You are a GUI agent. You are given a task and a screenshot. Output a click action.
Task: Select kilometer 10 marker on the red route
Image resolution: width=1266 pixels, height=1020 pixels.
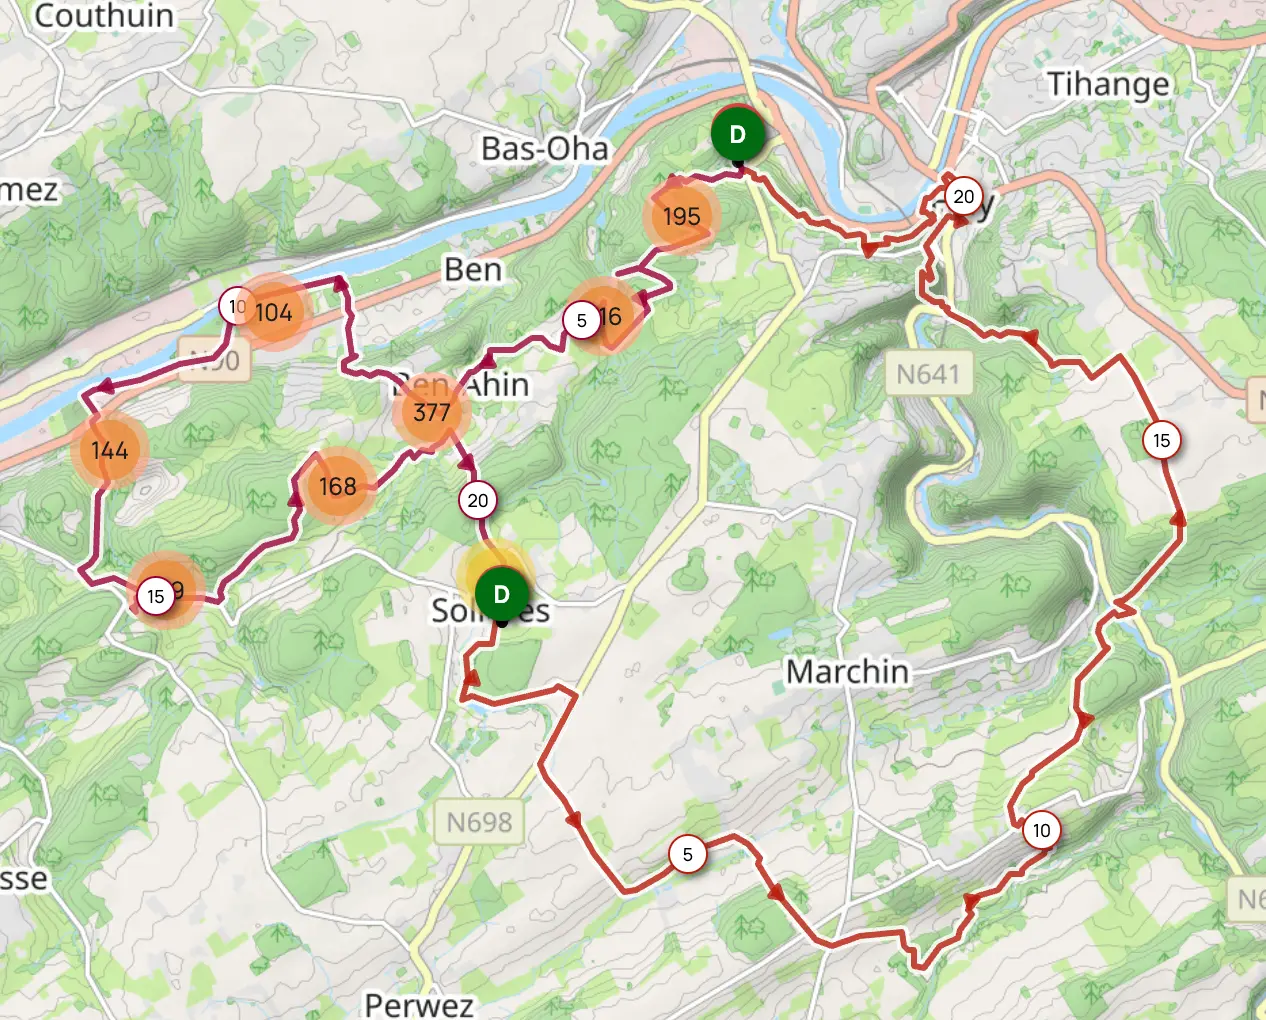(x=1042, y=830)
